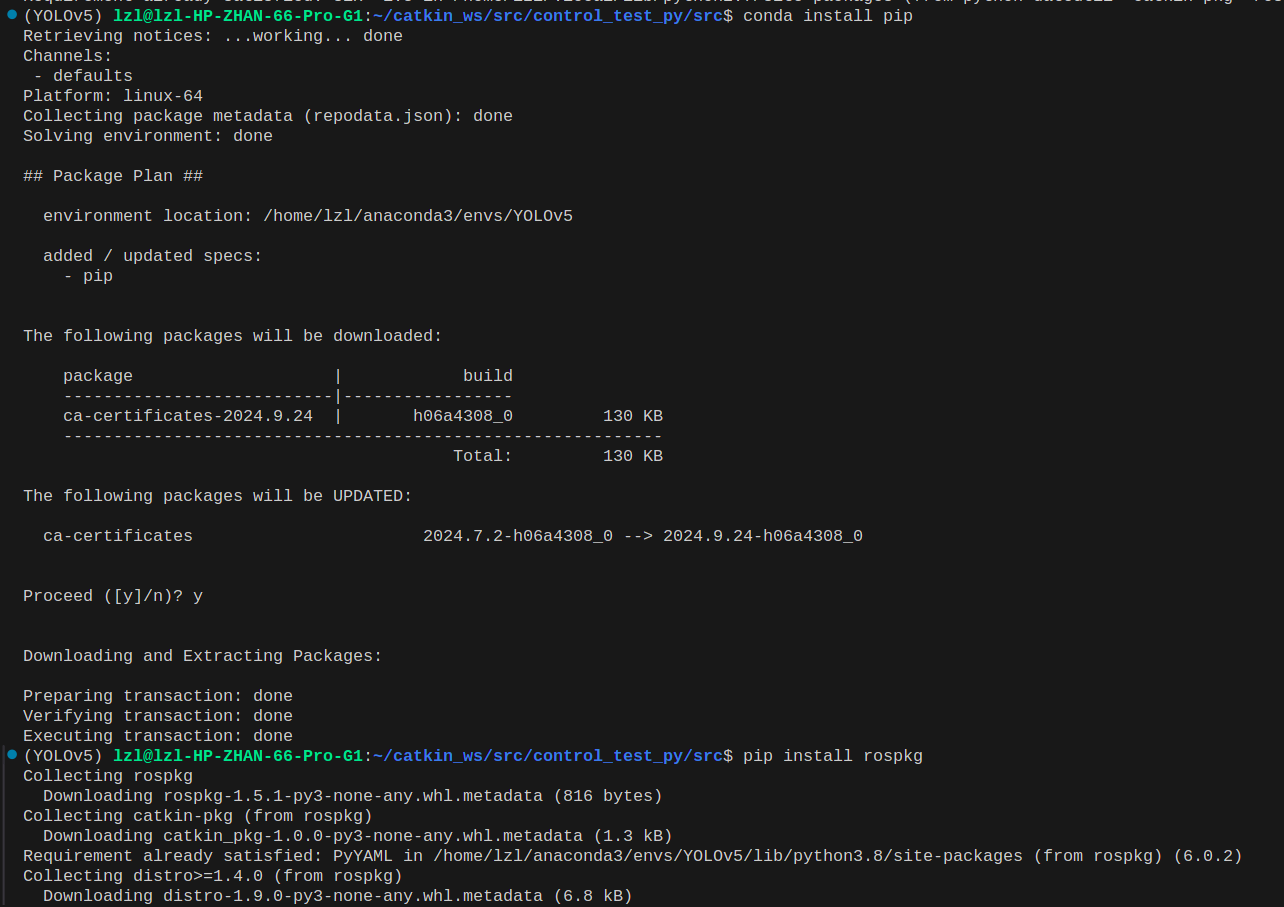The width and height of the screenshot is (1284, 907).
Task: Select the ## Package Plan ## heading
Action: tap(112, 176)
